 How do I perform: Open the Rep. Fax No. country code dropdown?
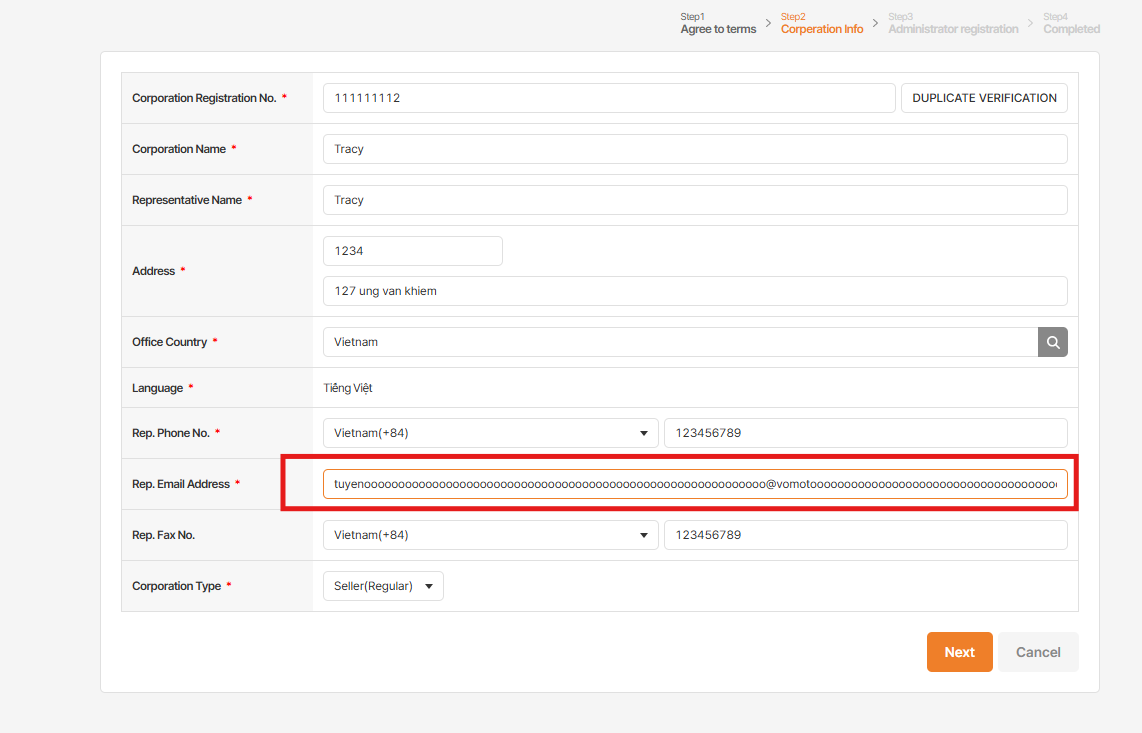pos(490,535)
